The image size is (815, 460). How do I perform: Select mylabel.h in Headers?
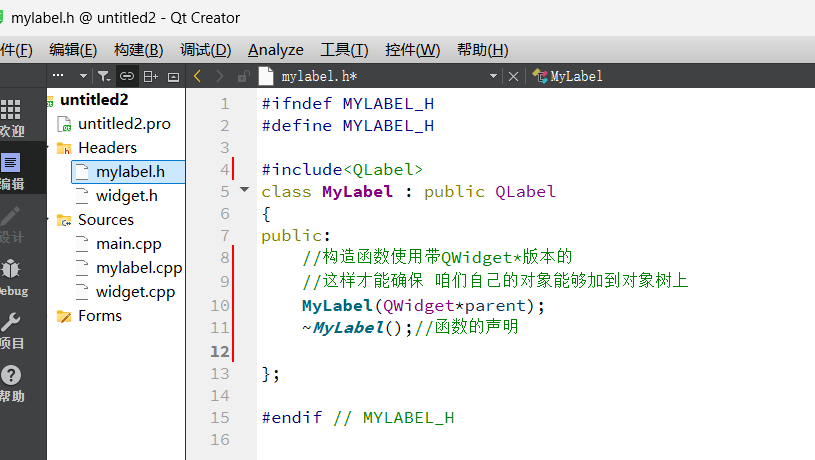coord(130,172)
